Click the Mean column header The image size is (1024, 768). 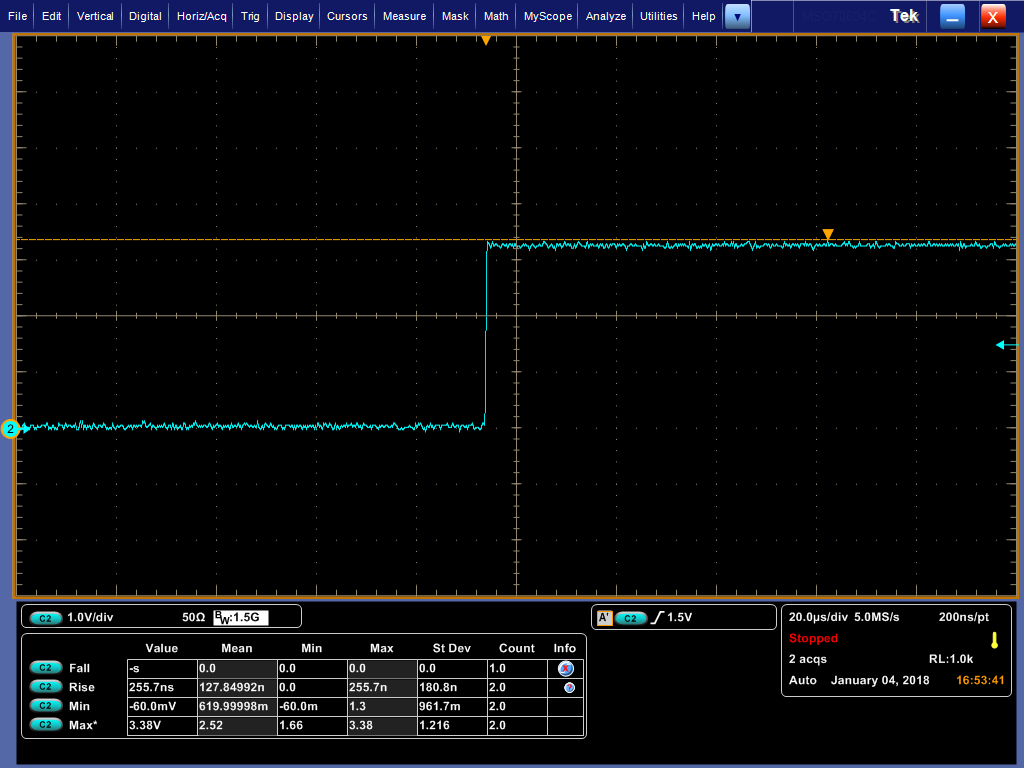click(236, 648)
